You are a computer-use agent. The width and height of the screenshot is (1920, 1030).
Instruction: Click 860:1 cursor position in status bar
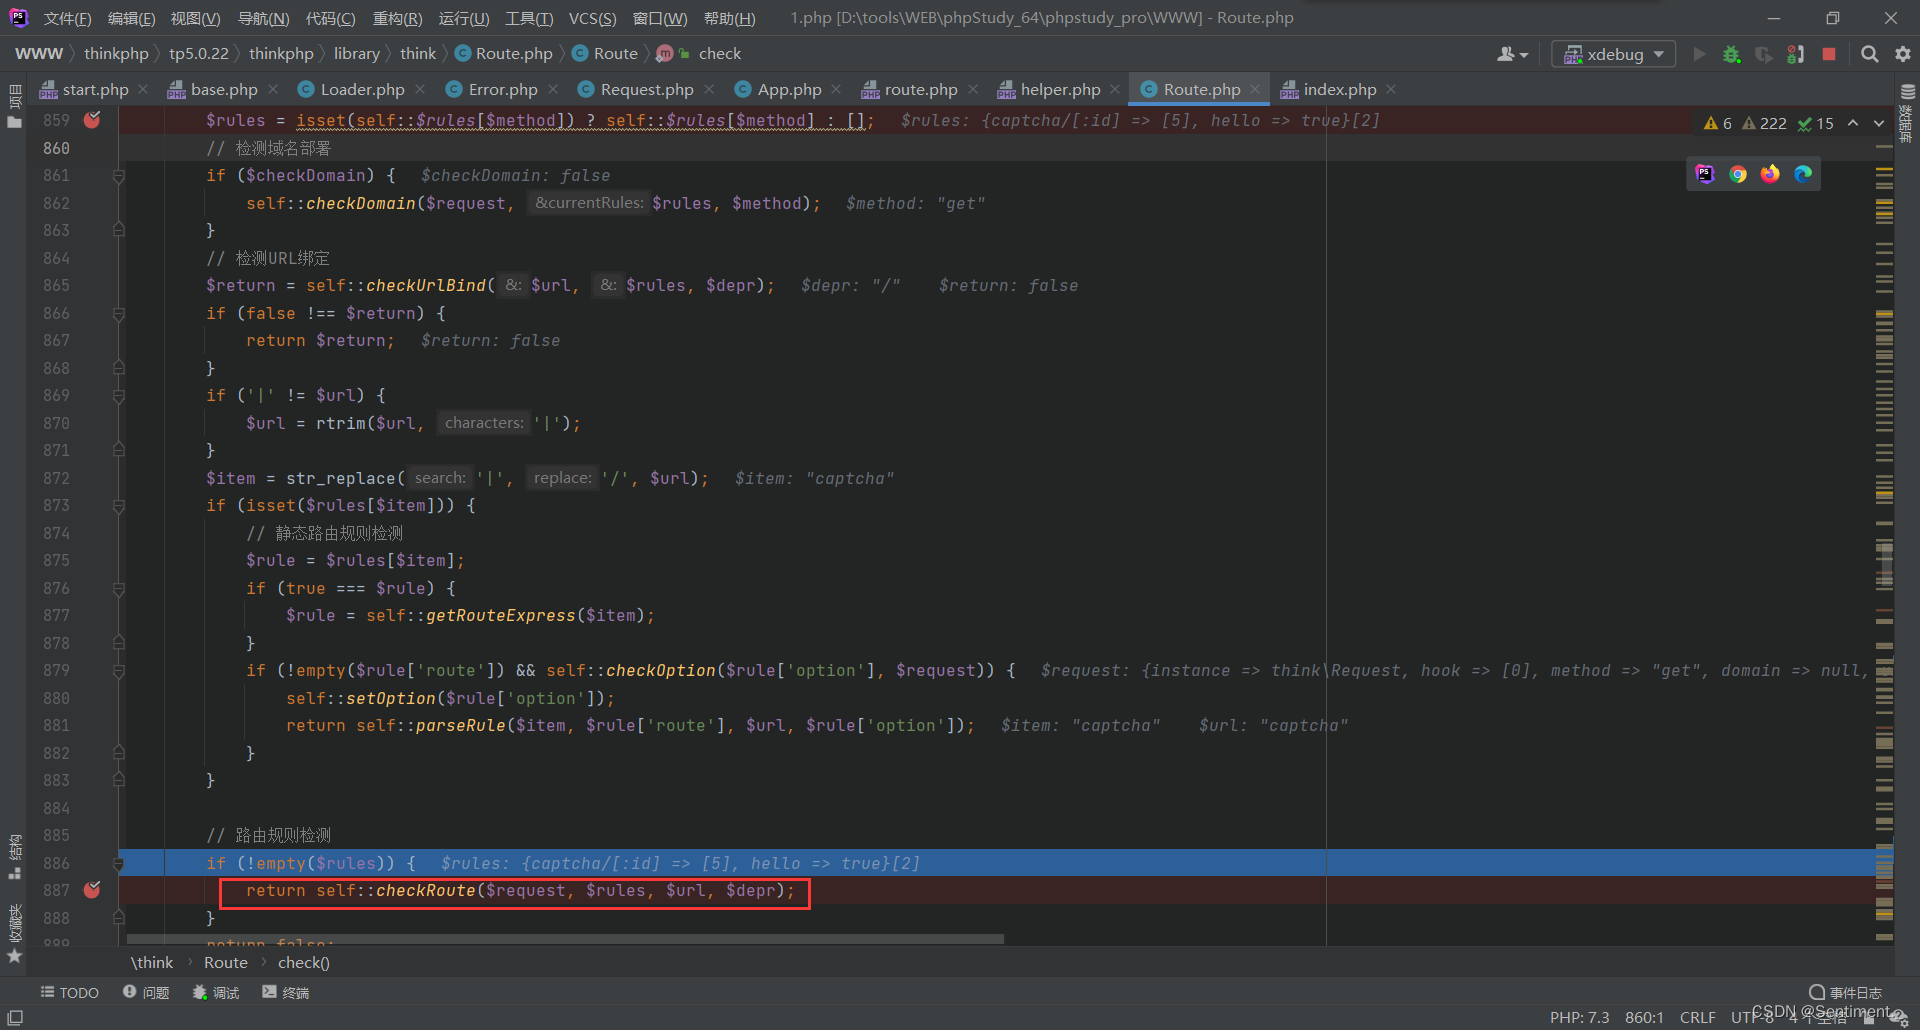point(1645,1018)
